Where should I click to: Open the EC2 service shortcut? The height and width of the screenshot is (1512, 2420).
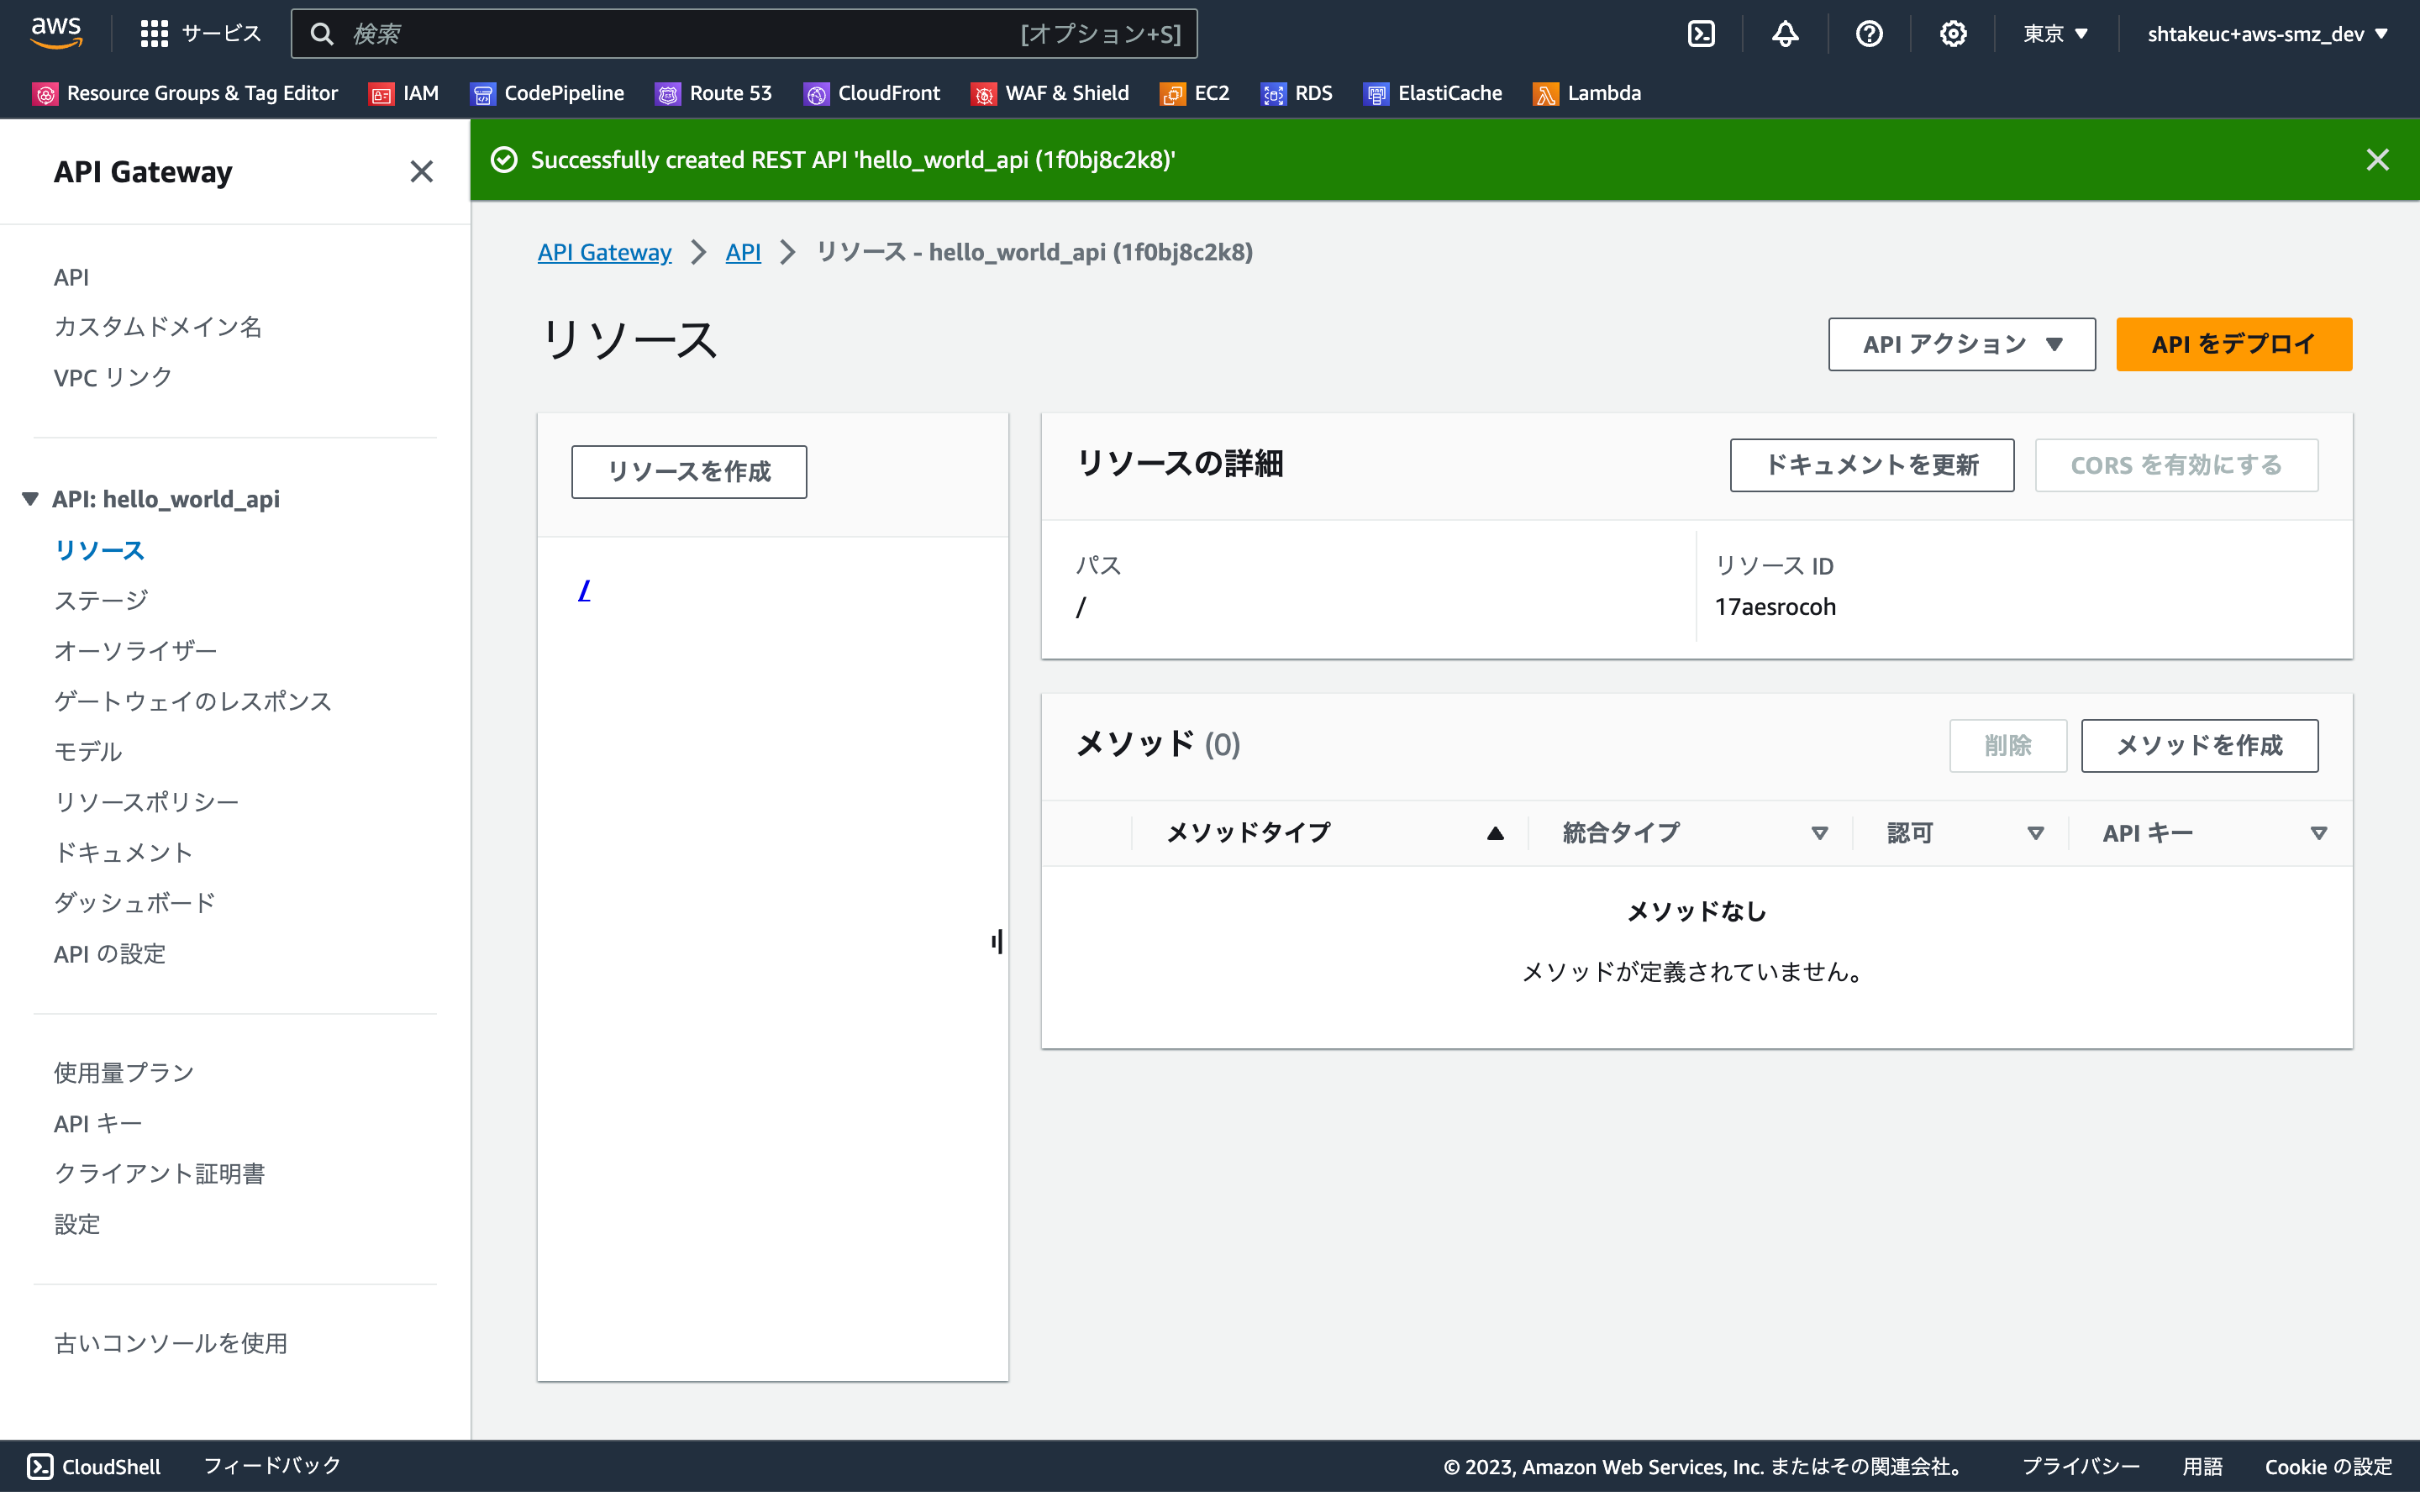pyautogui.click(x=1195, y=93)
